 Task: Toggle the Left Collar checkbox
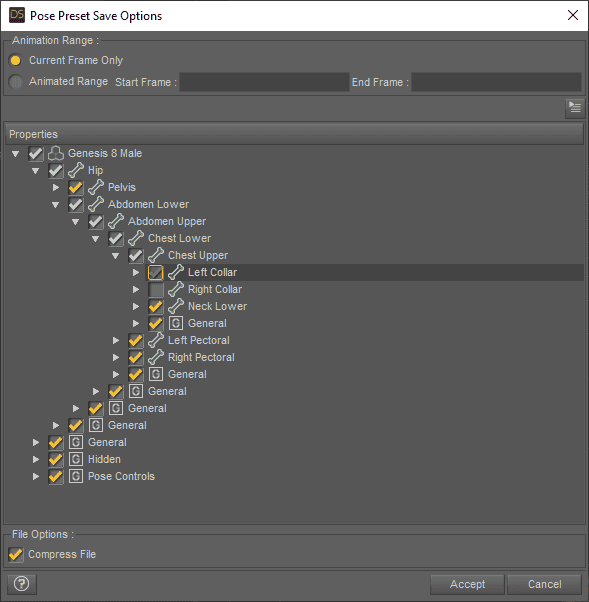(x=156, y=273)
